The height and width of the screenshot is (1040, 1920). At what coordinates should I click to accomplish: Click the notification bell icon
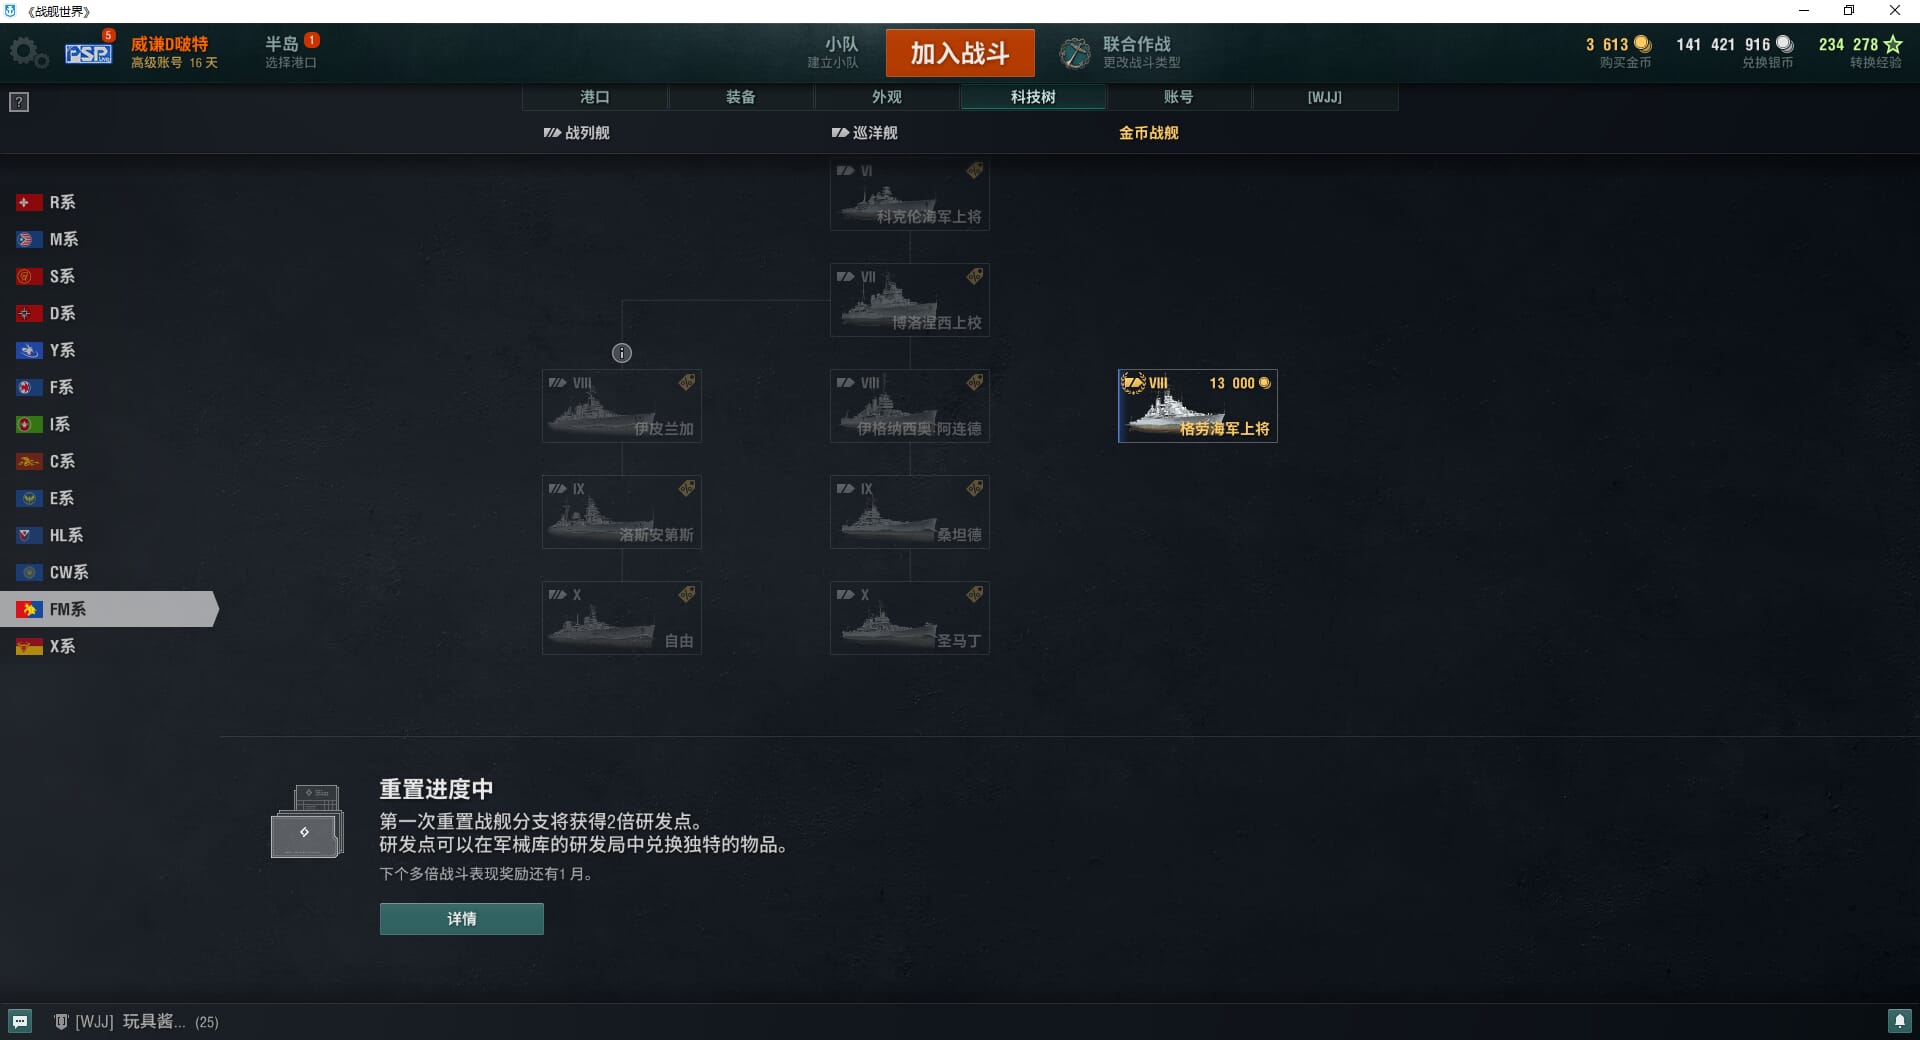pos(1899,1021)
